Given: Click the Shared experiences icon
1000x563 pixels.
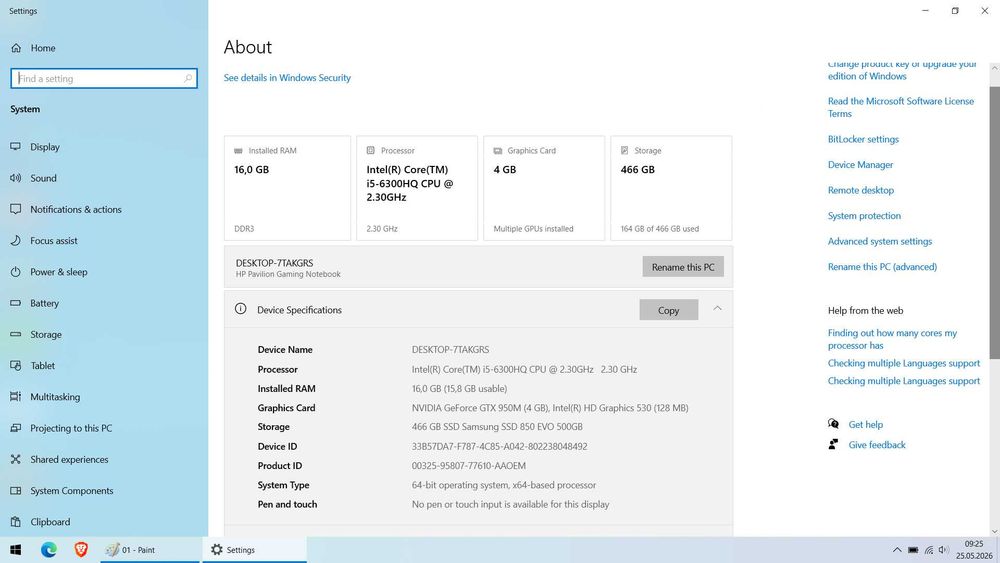Looking at the screenshot, I should pyautogui.click(x=16, y=459).
